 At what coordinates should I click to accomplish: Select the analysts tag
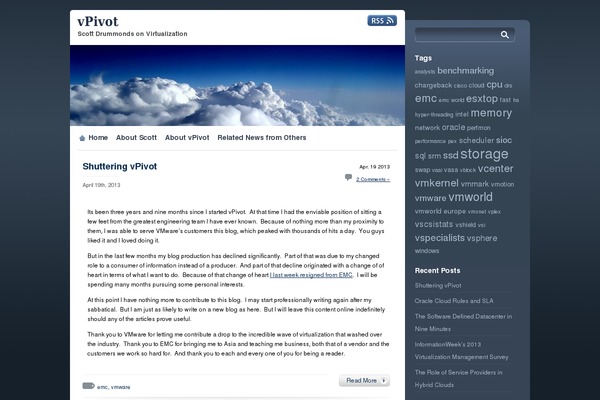pyautogui.click(x=425, y=72)
